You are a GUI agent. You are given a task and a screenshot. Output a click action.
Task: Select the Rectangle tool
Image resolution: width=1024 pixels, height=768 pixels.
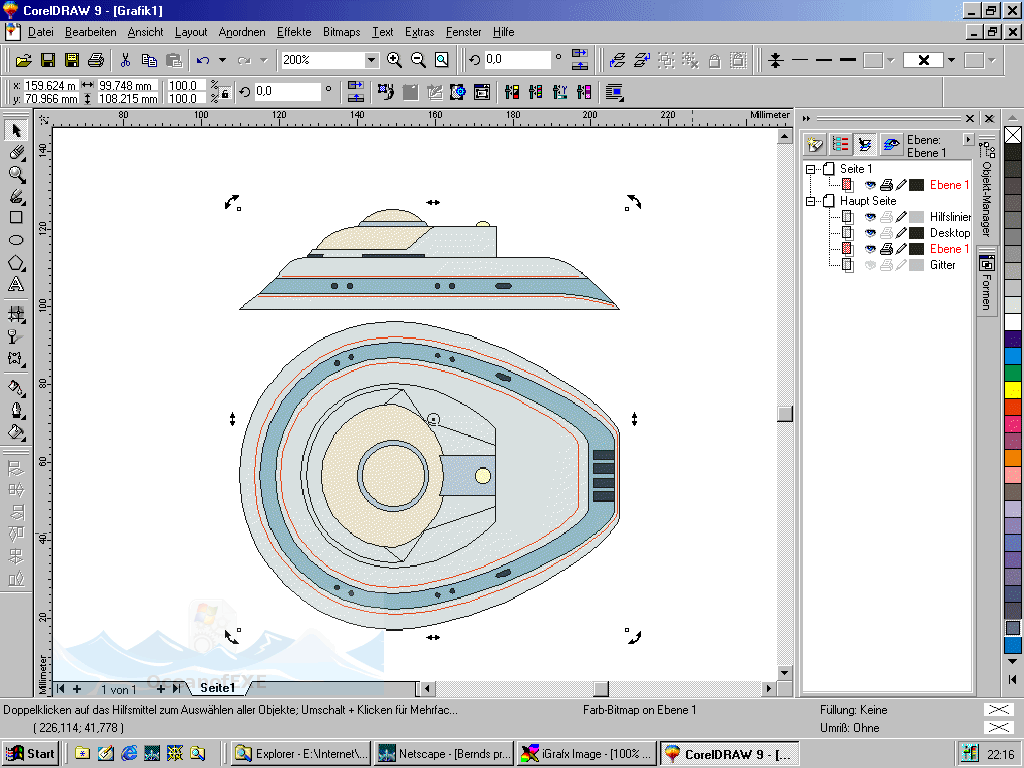(x=16, y=218)
